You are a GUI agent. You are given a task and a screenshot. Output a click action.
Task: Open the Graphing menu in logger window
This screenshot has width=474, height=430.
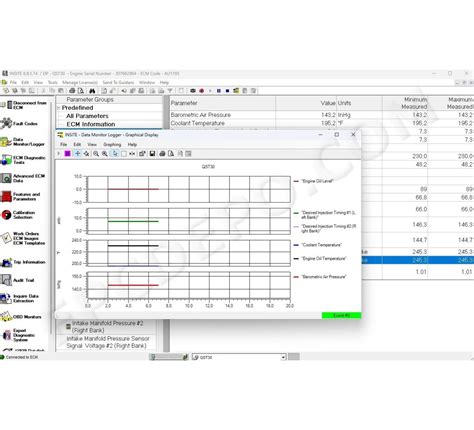pos(112,145)
